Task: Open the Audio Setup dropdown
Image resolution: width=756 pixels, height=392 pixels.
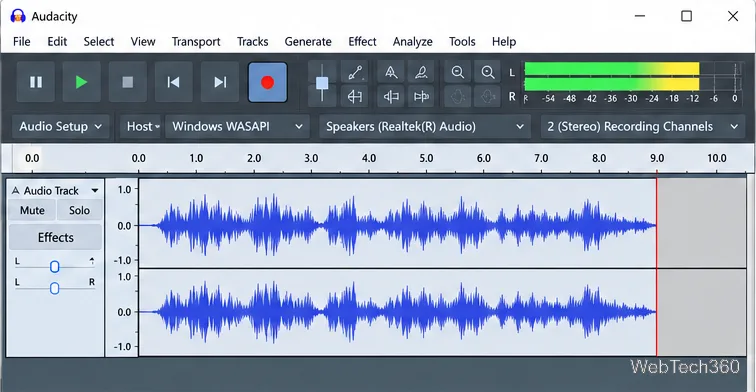Action: [x=61, y=127]
